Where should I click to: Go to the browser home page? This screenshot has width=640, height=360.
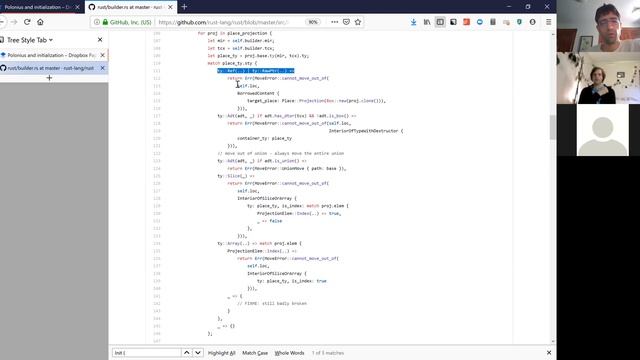pos(40,22)
